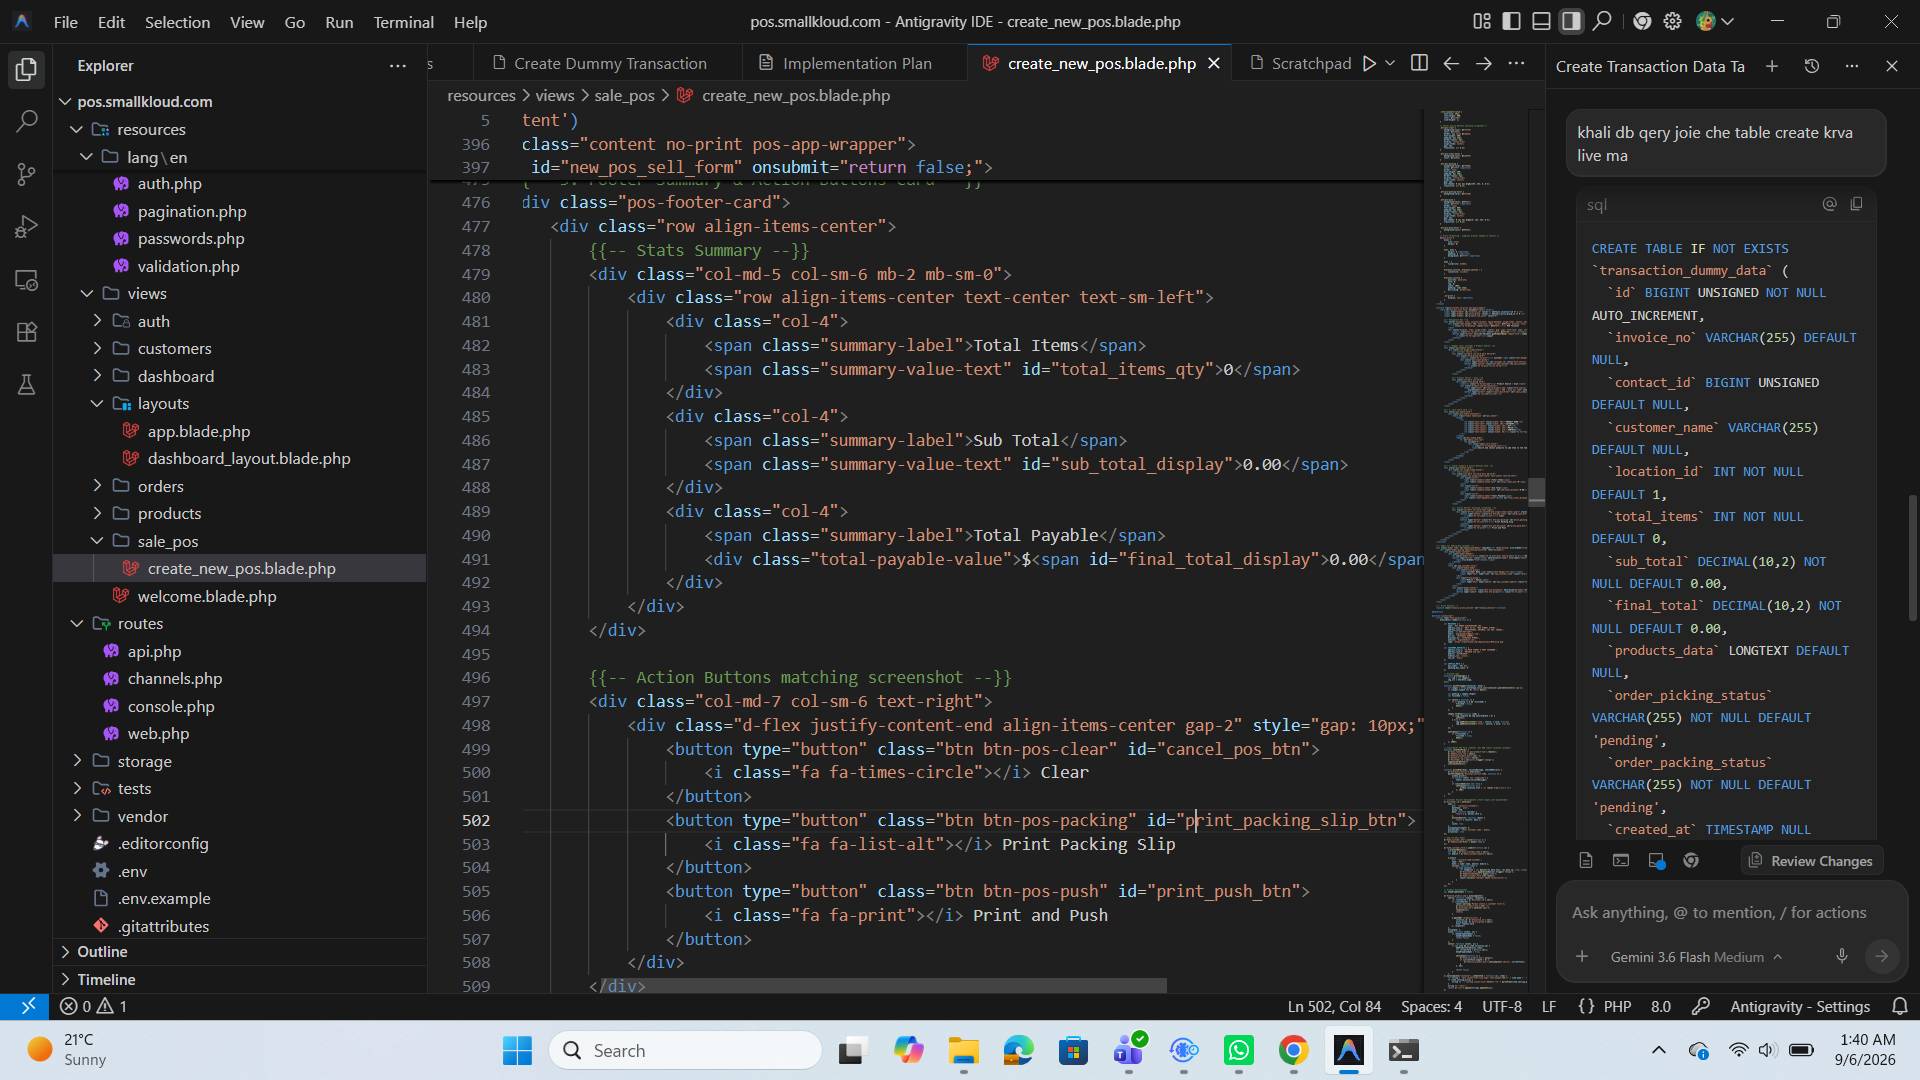
Task: Open chat history icon
Action: coord(1812,66)
